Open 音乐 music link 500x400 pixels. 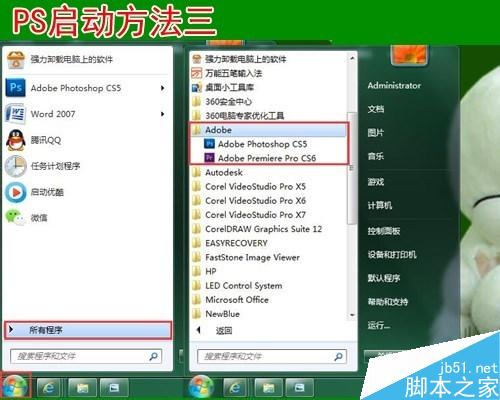[x=376, y=156]
